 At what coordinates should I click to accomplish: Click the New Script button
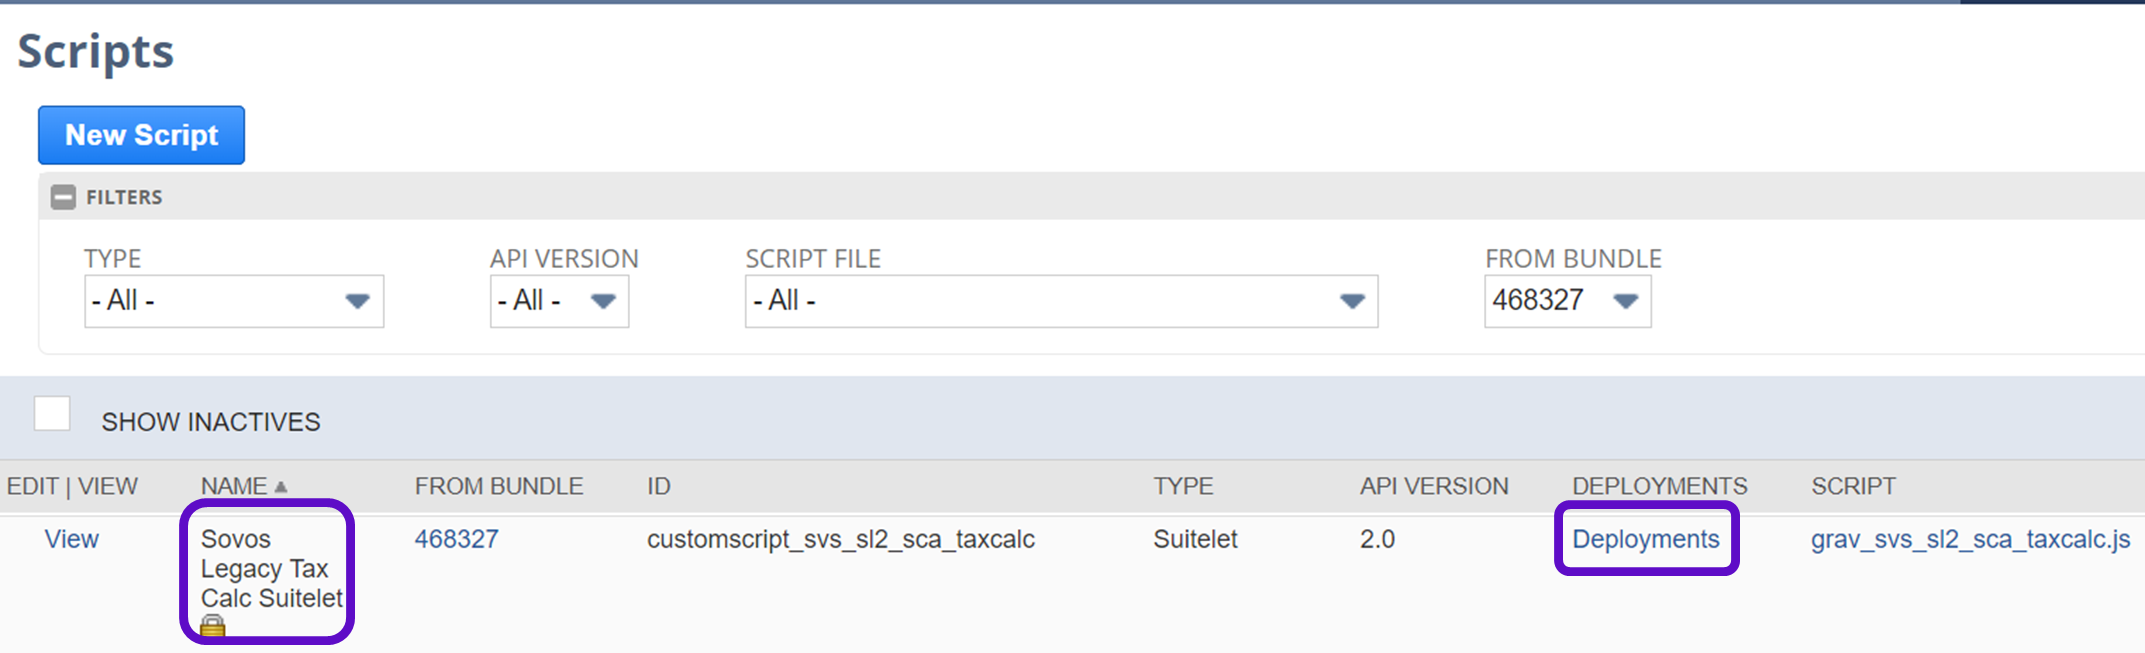tap(141, 135)
